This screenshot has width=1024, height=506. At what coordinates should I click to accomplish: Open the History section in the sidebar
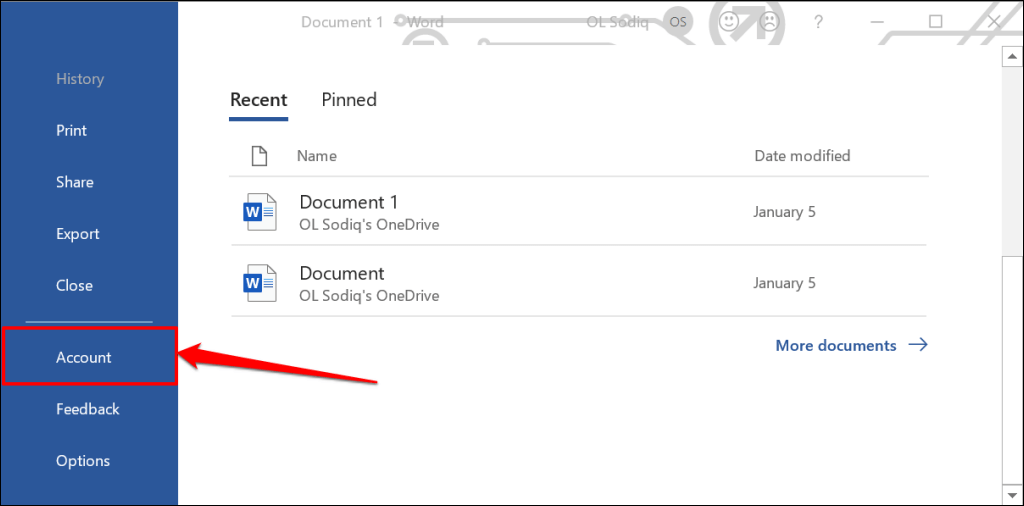coord(80,79)
